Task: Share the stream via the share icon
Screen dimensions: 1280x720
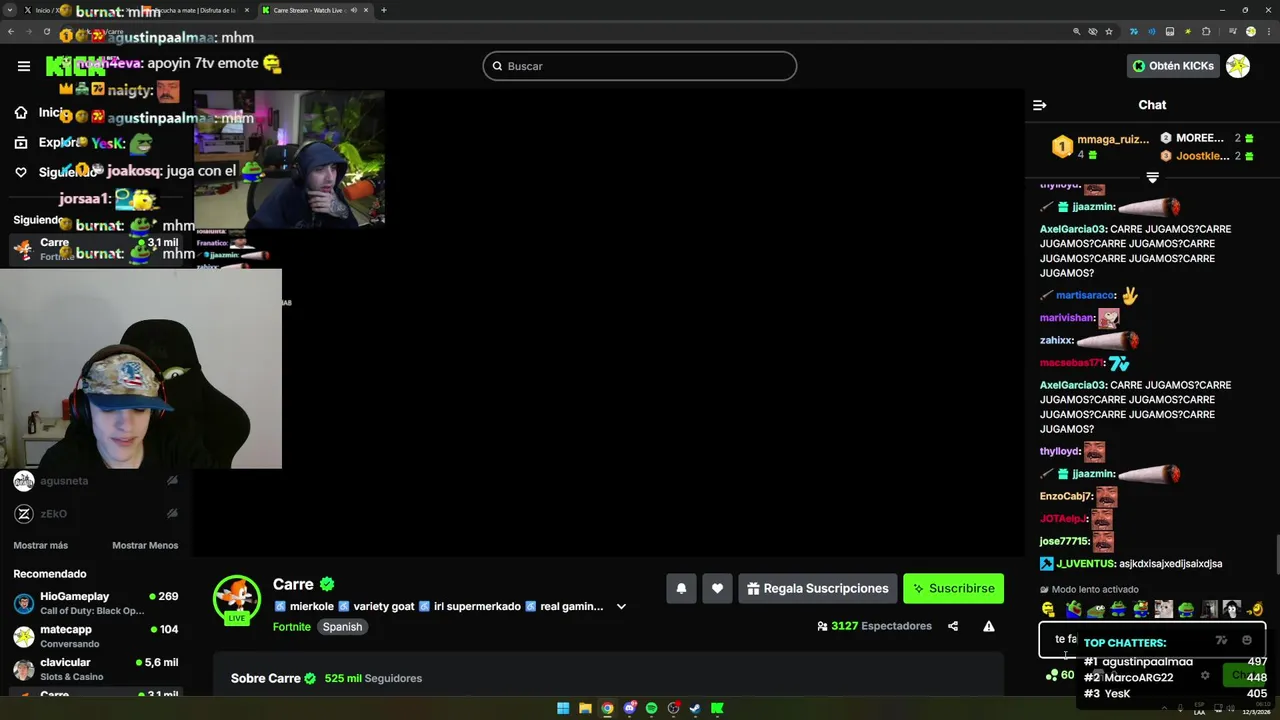Action: (x=953, y=626)
